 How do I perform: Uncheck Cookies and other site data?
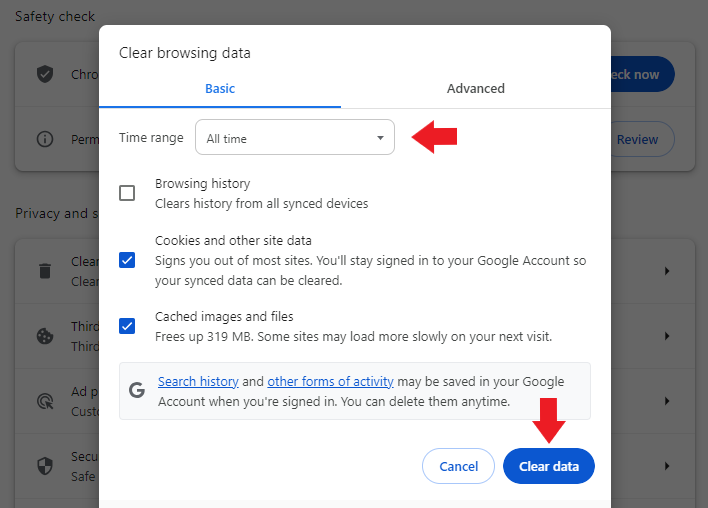(127, 260)
